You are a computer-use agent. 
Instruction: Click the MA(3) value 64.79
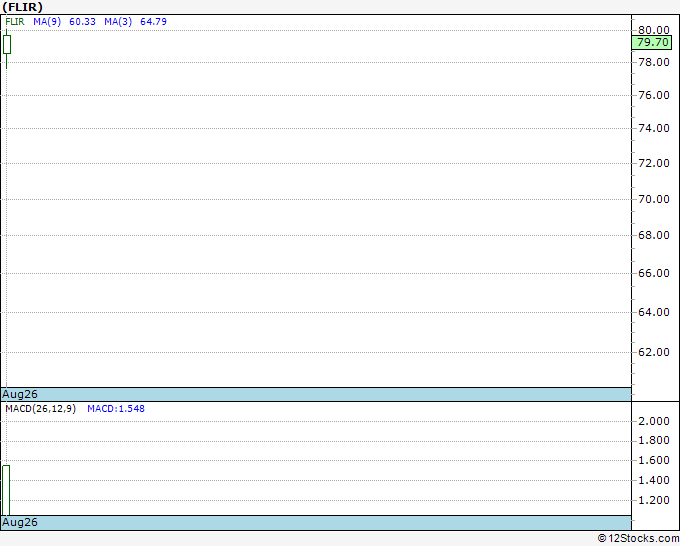pyautogui.click(x=154, y=22)
